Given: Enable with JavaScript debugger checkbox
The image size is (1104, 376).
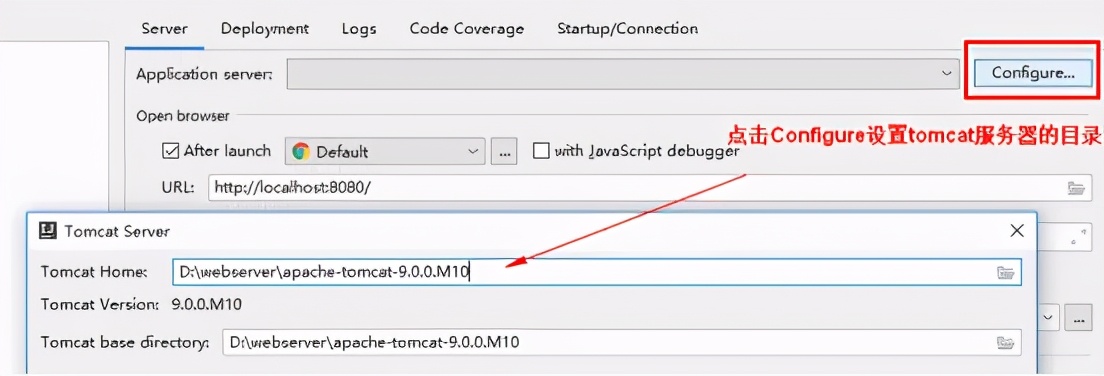Looking at the screenshot, I should coord(541,151).
